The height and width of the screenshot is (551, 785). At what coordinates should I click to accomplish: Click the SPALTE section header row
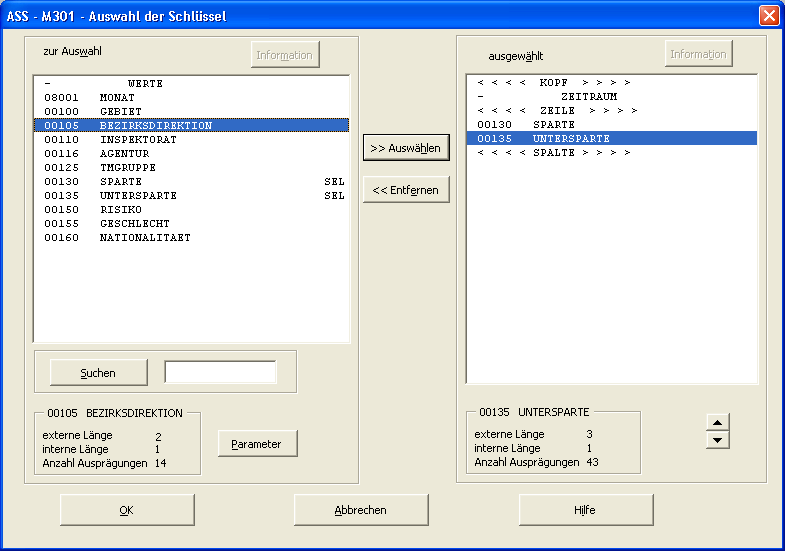point(553,152)
